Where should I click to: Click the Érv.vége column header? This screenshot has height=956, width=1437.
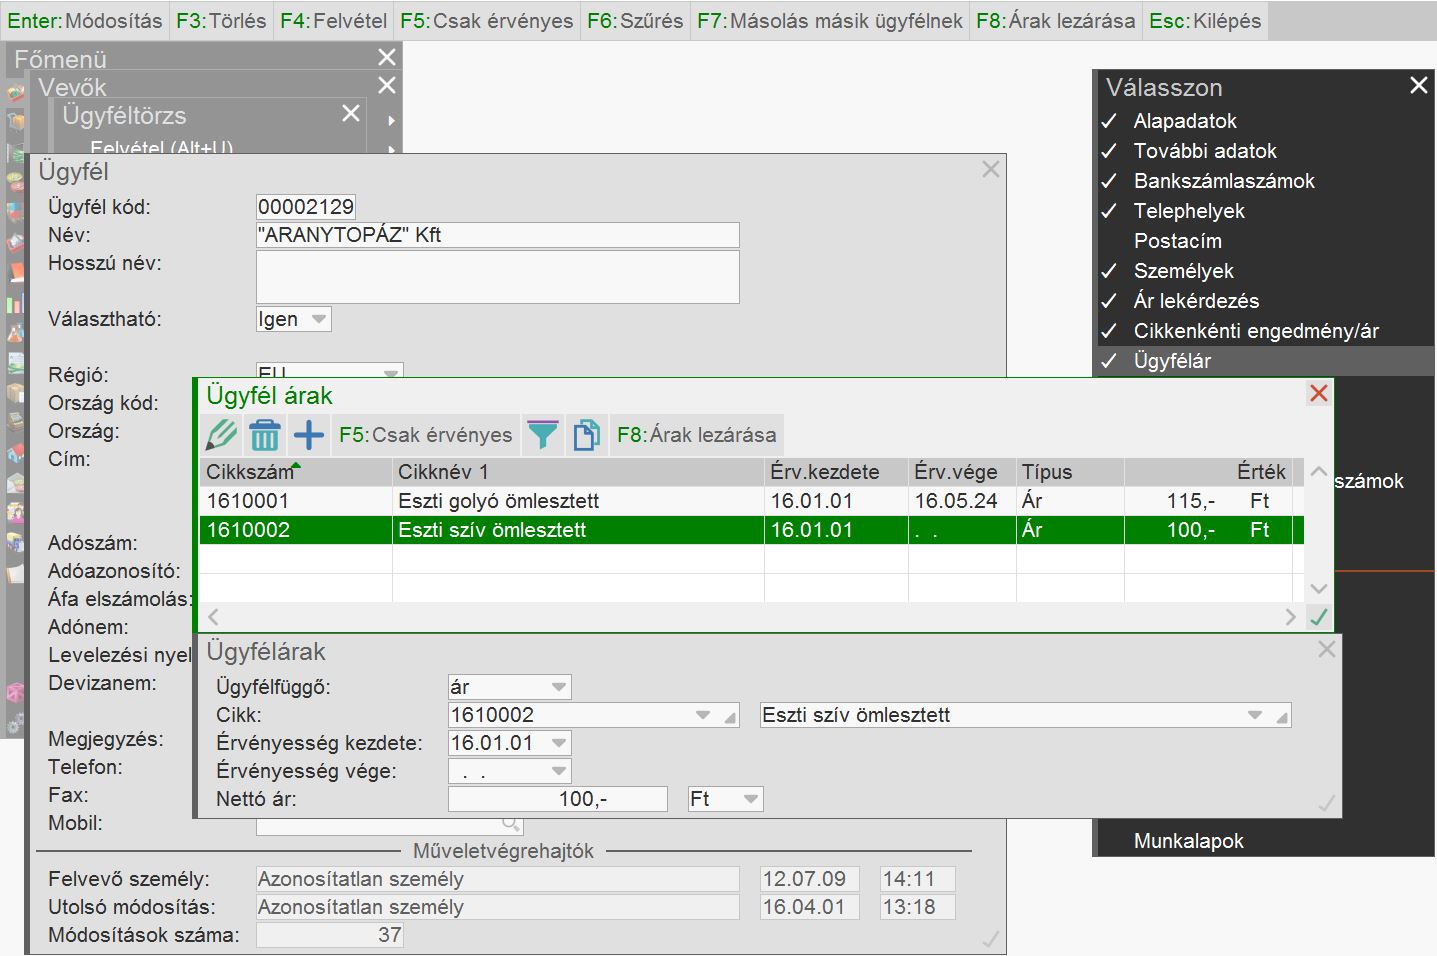pos(962,472)
